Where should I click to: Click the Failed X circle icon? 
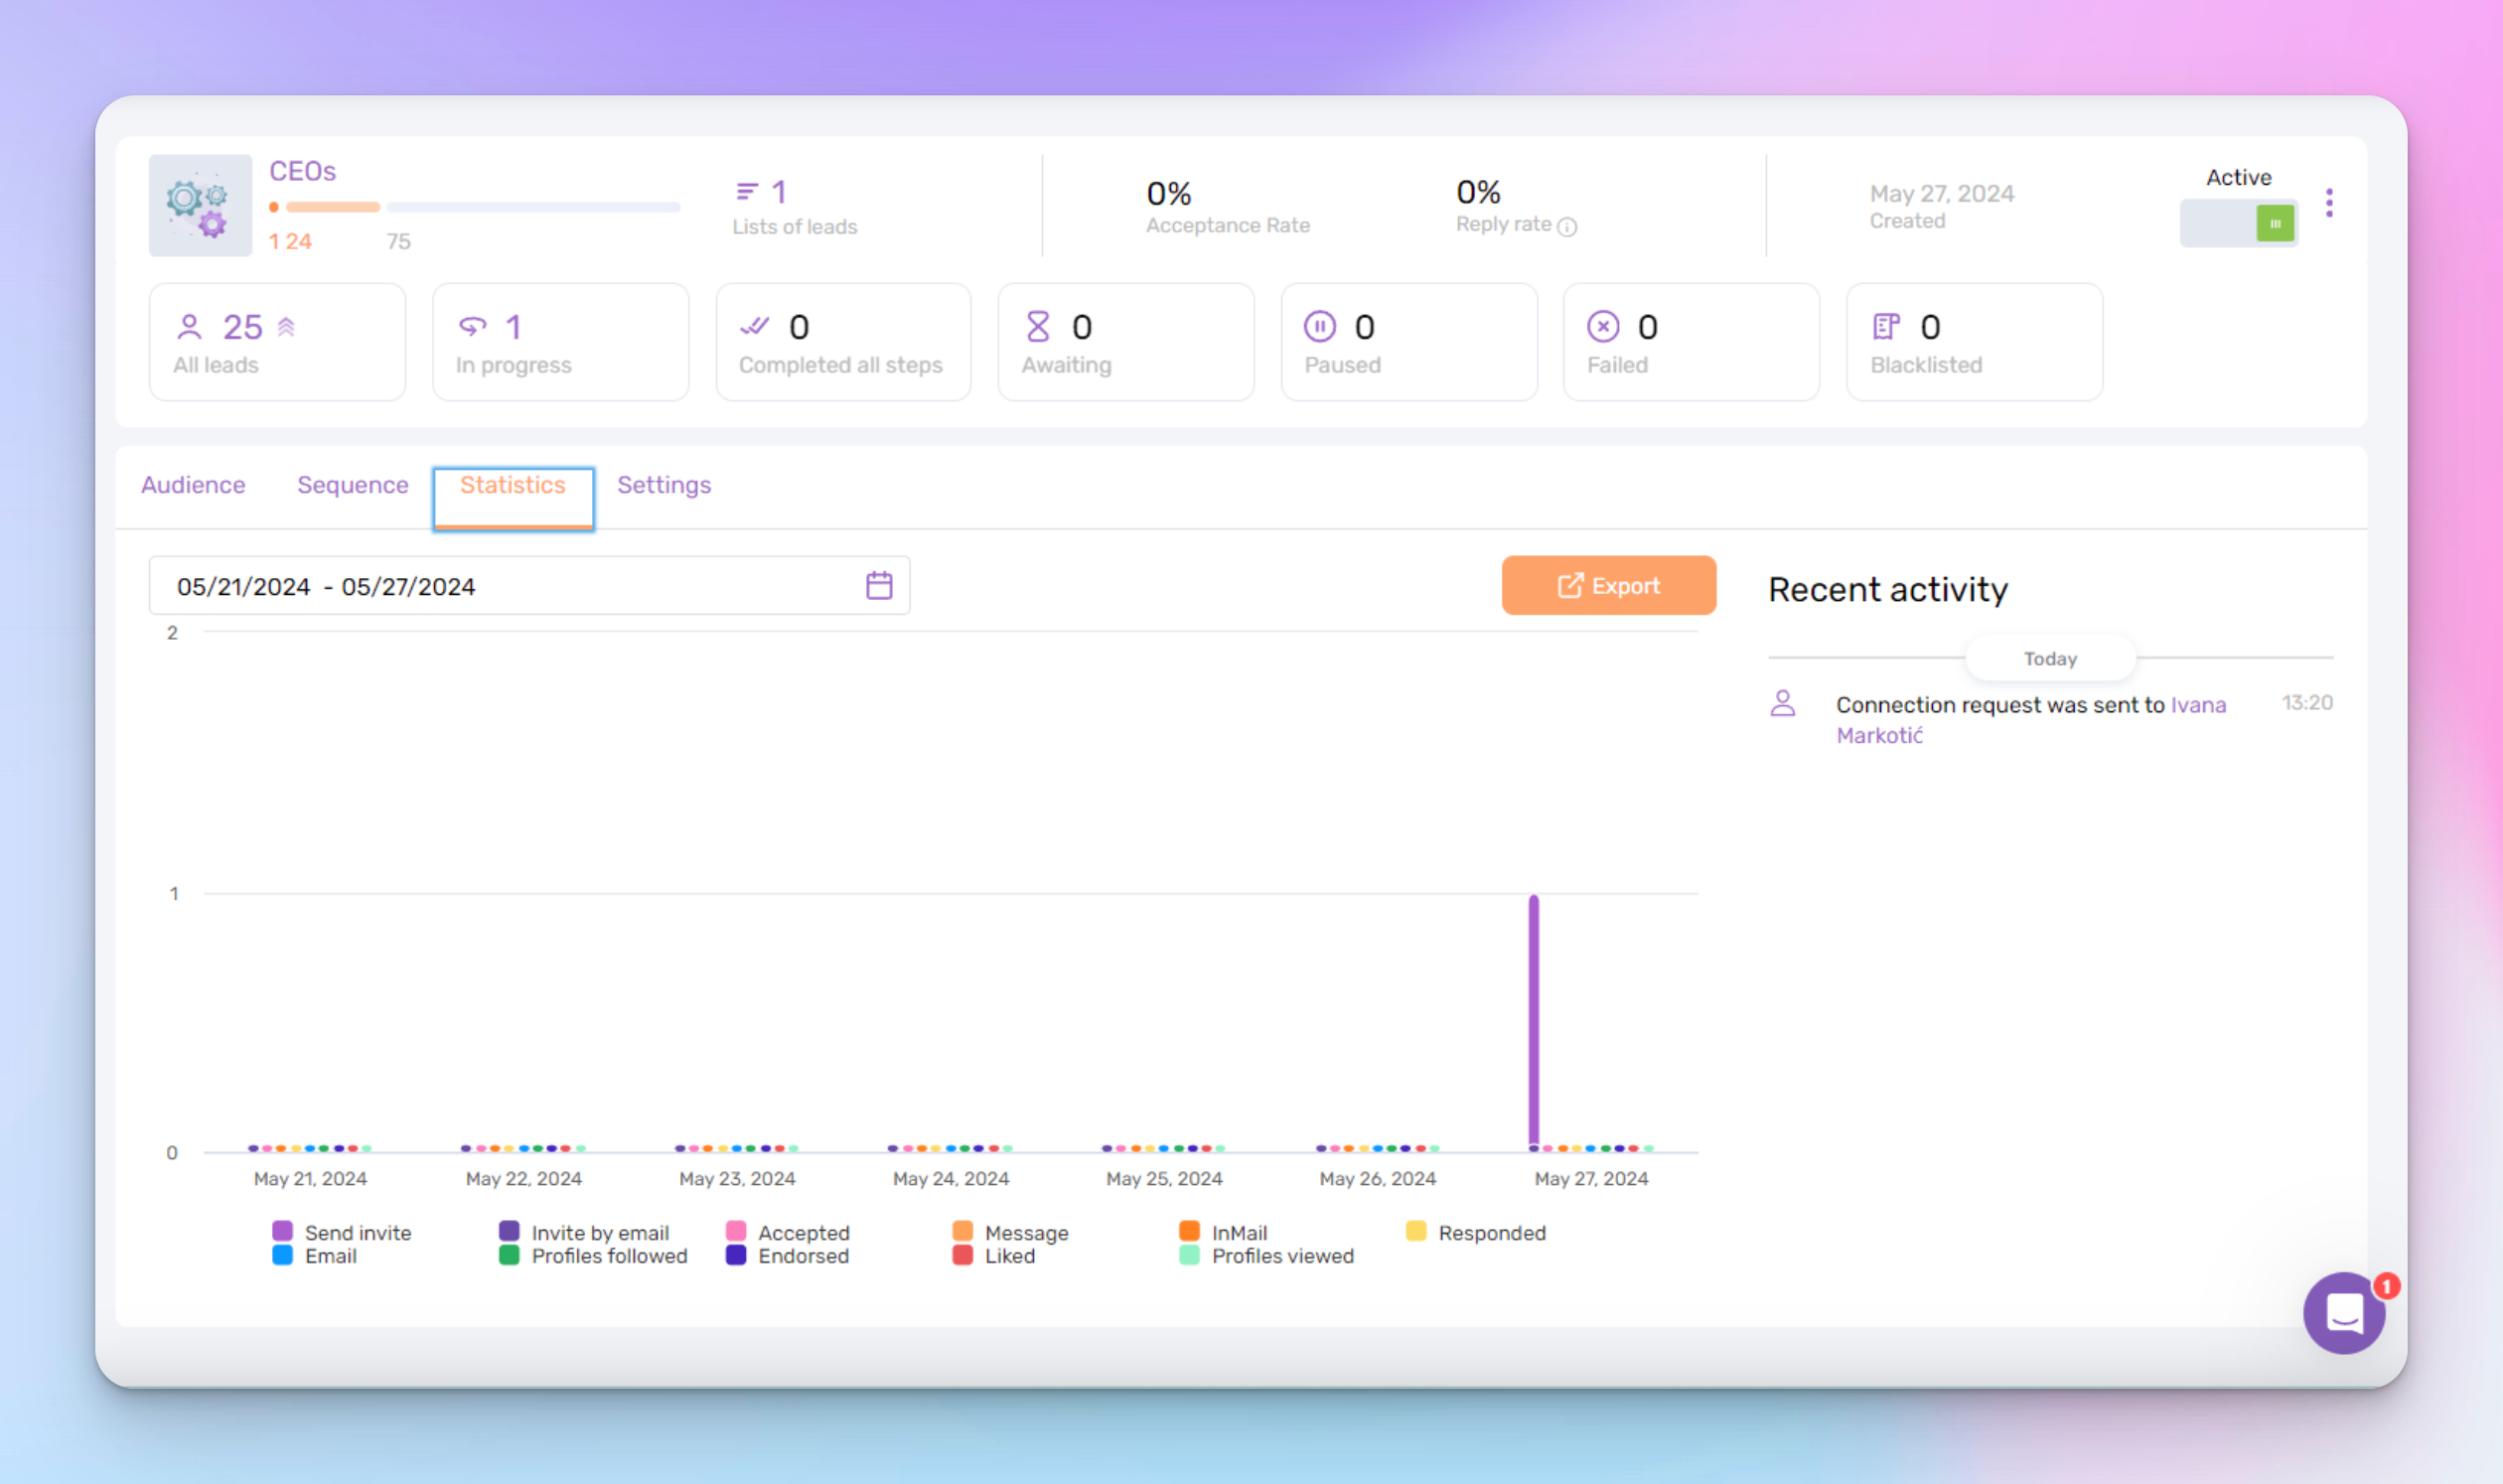(x=1602, y=327)
